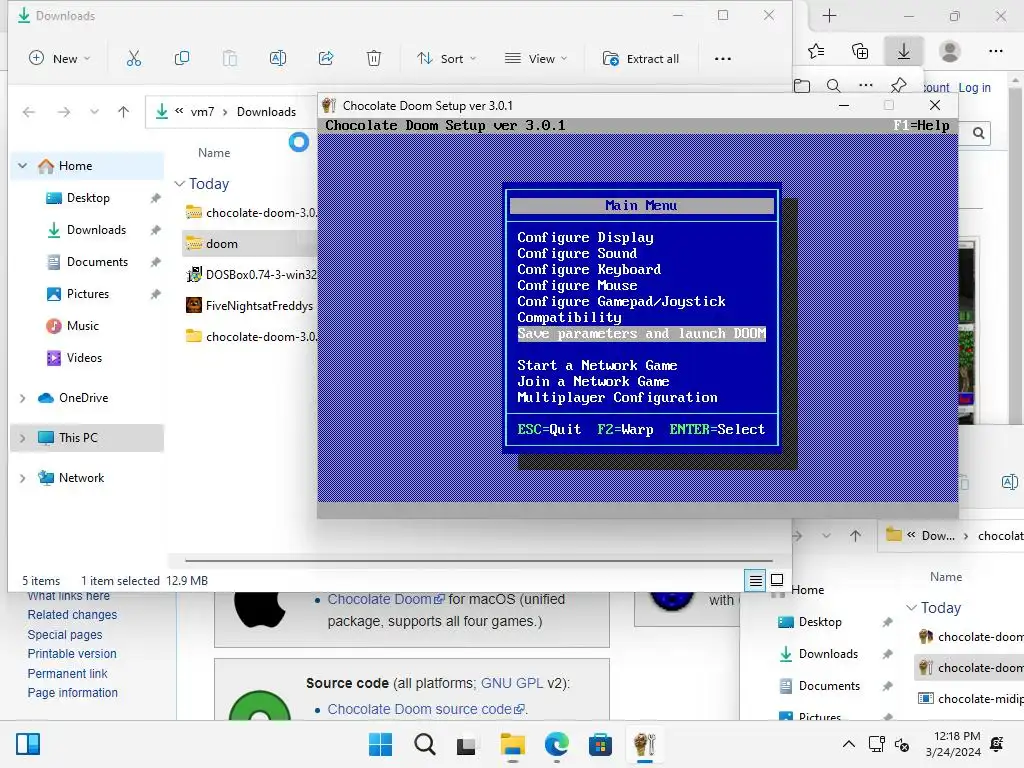Click the Printable version link
Viewport: 1024px width, 768px height.
click(x=72, y=654)
